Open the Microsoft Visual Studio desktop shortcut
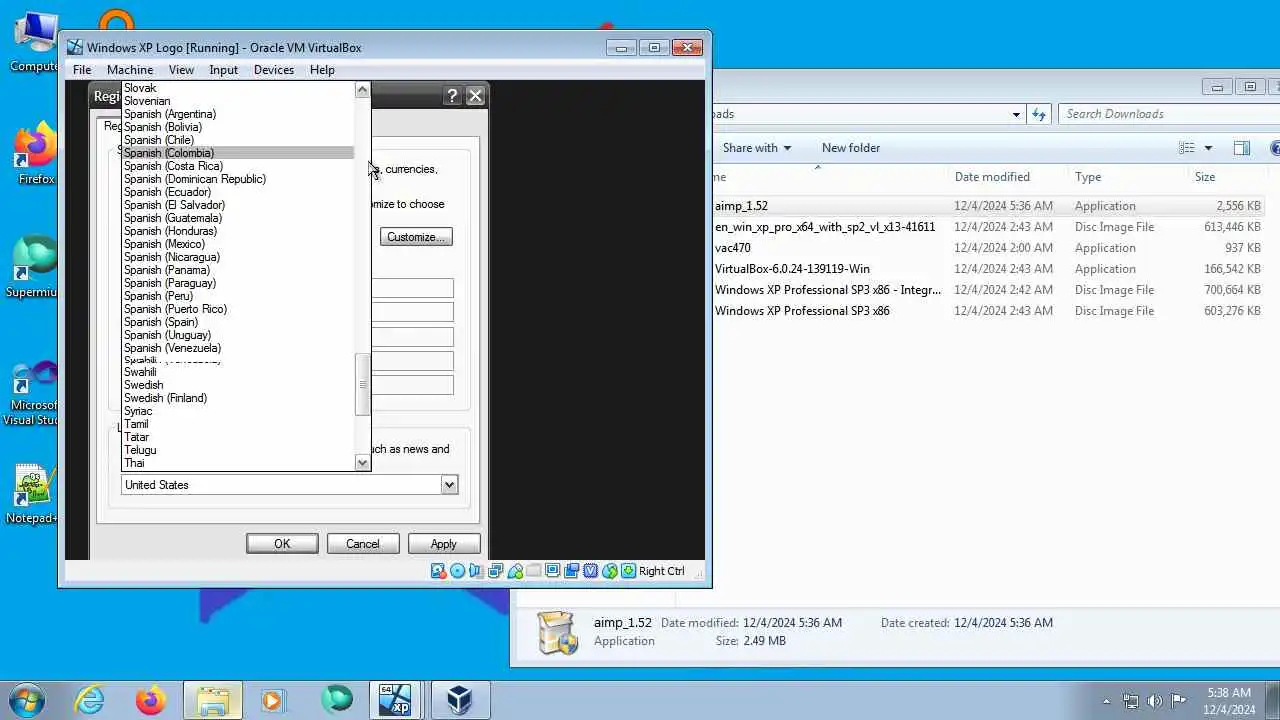Viewport: 1280px width, 720px height. click(34, 395)
